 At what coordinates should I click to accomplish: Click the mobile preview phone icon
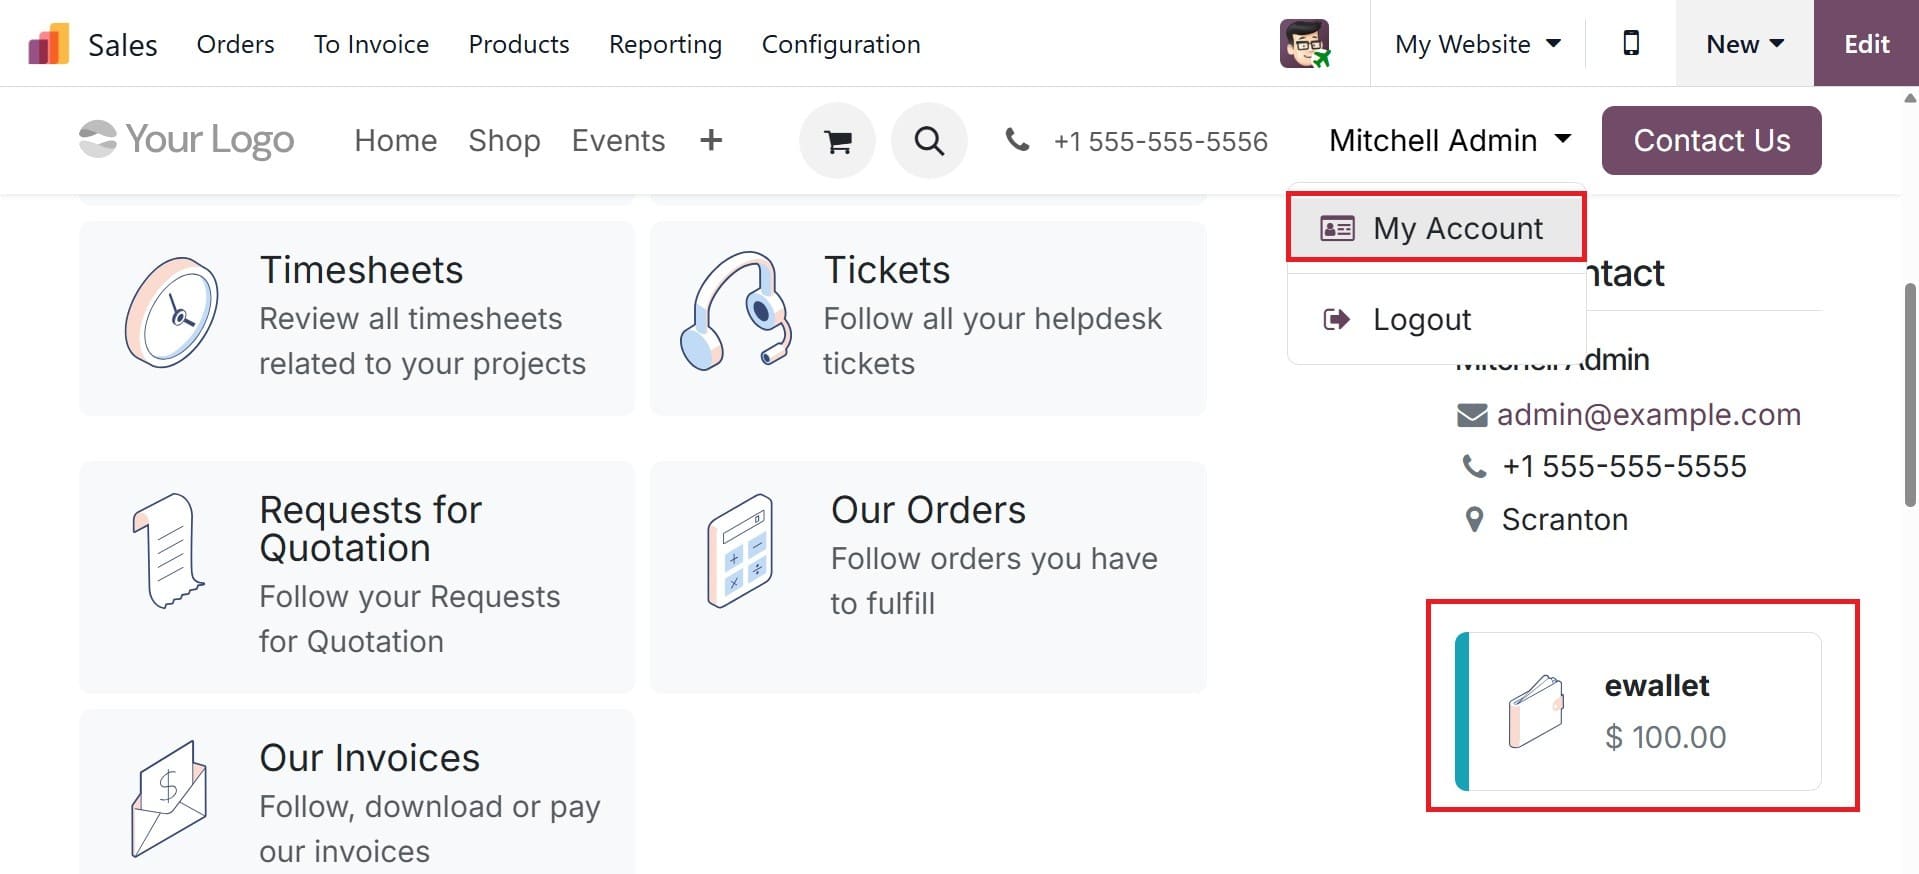coord(1630,43)
